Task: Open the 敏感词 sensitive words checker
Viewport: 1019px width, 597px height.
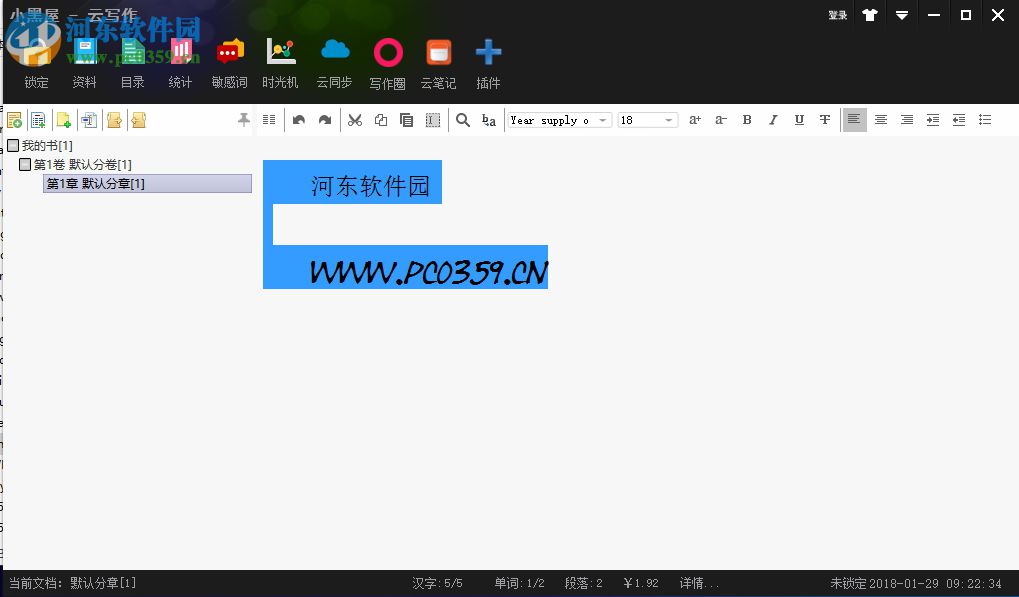Action: [229, 60]
